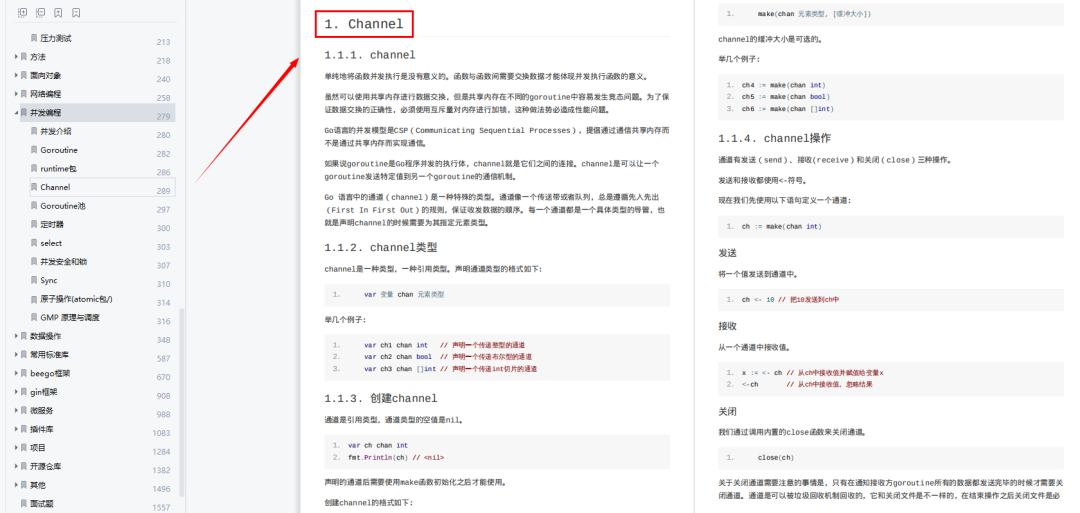
Task: Click bookmark icon beside 并发安全和锁
Action: pyautogui.click(x=34, y=262)
